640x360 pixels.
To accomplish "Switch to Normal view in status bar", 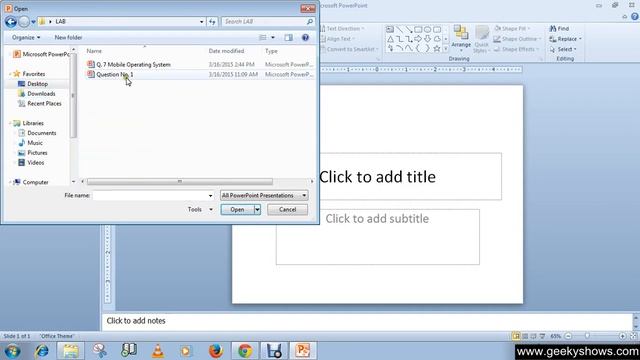I will pos(516,336).
